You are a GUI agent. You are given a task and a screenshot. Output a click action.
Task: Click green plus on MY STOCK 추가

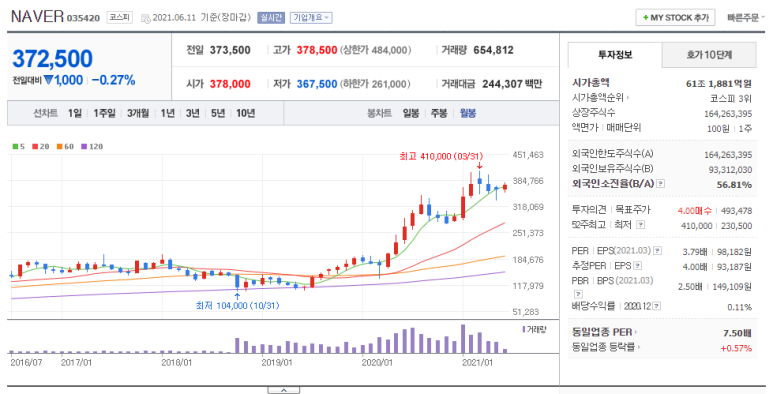point(645,18)
